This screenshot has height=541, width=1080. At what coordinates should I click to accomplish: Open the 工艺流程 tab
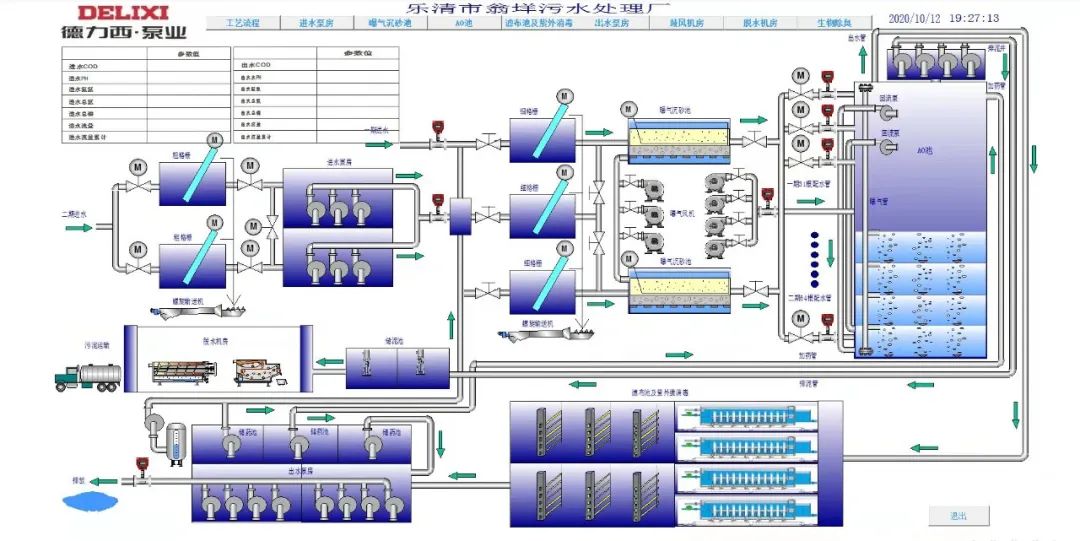click(241, 21)
